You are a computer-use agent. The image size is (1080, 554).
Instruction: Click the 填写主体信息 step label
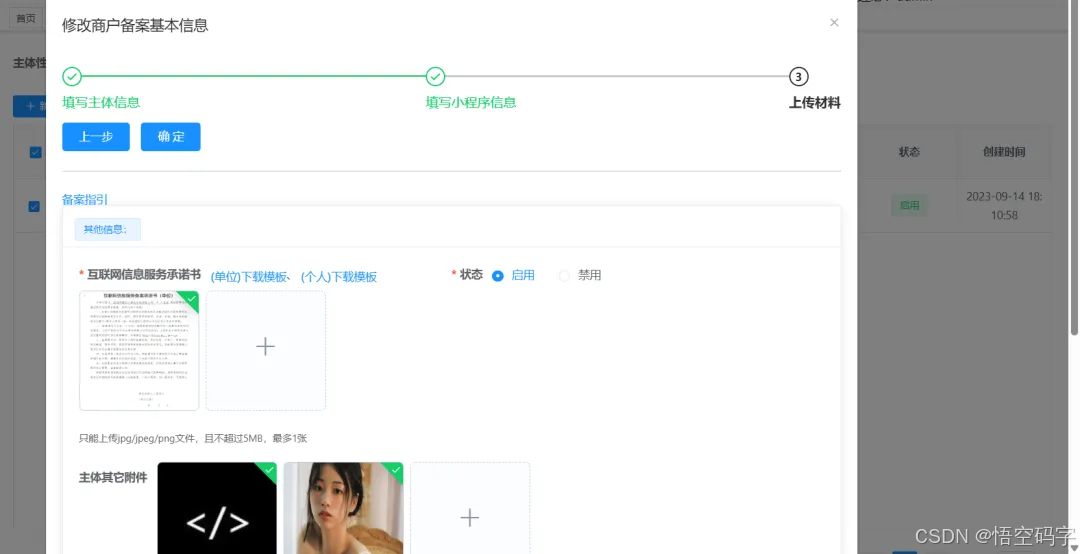pos(101,103)
